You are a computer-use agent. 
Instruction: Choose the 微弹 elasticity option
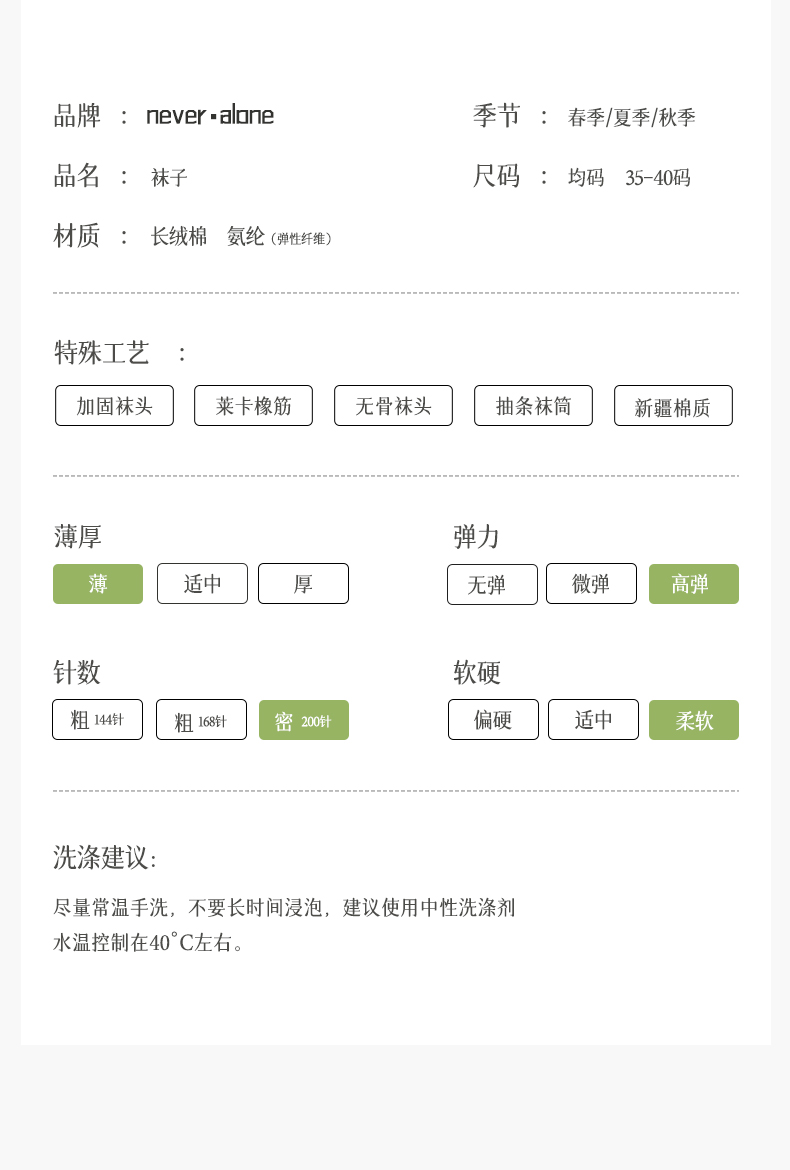591,584
